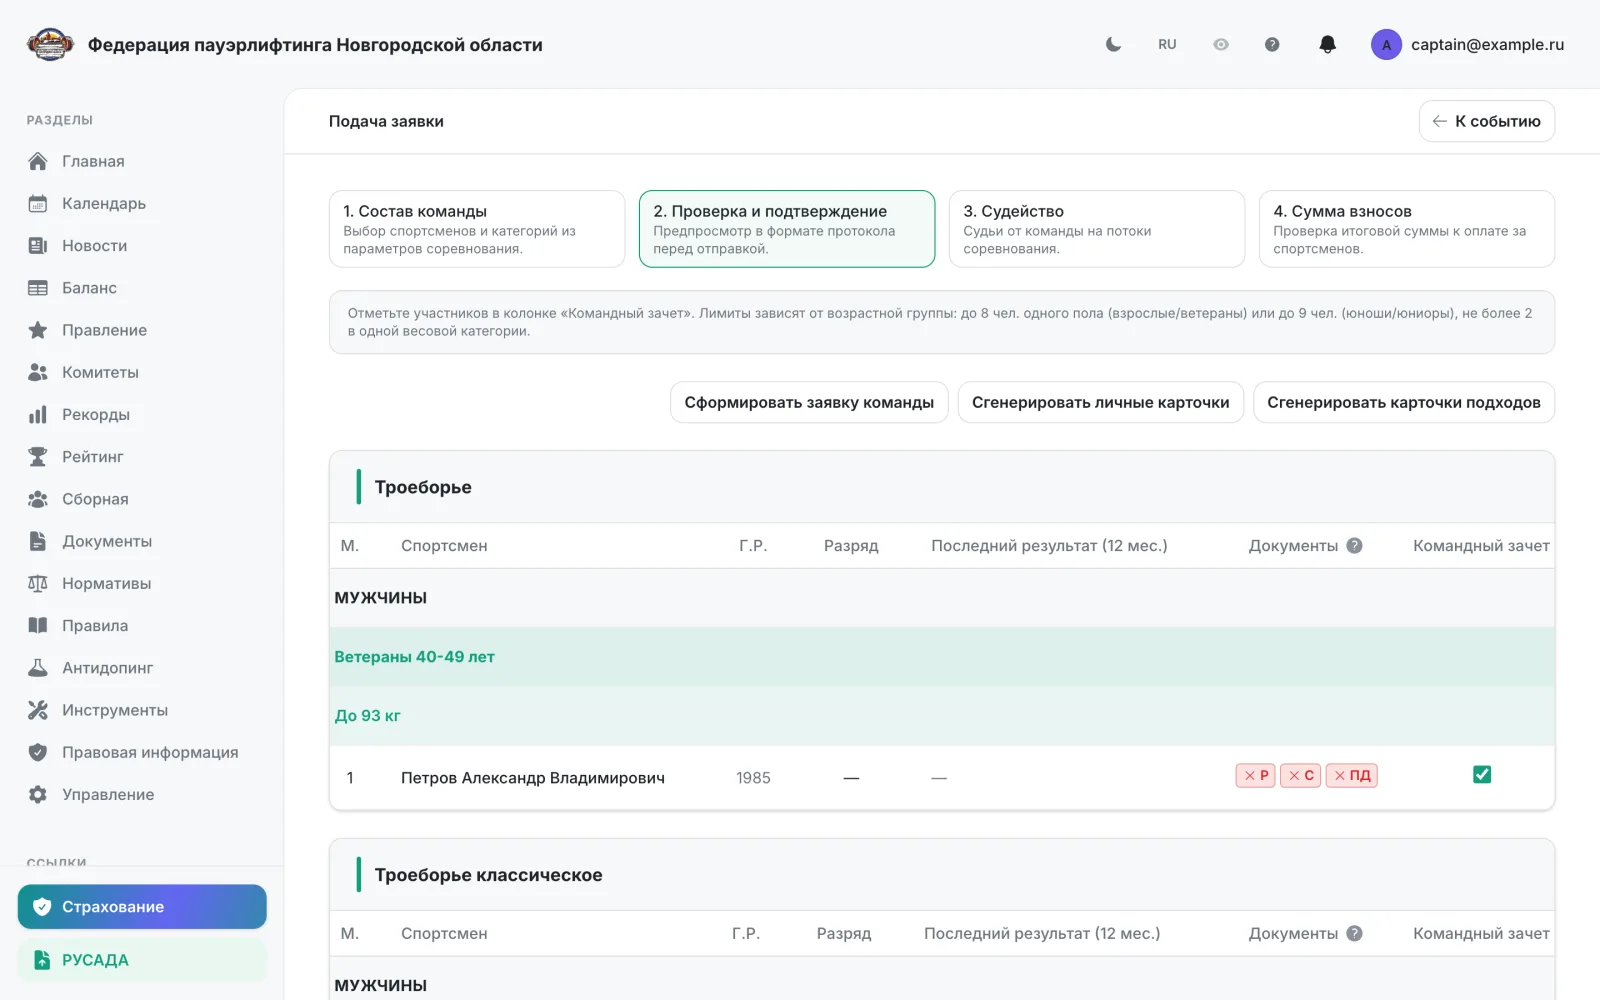
Task: Click the Нормативы scales icon
Action: [x=38, y=583]
